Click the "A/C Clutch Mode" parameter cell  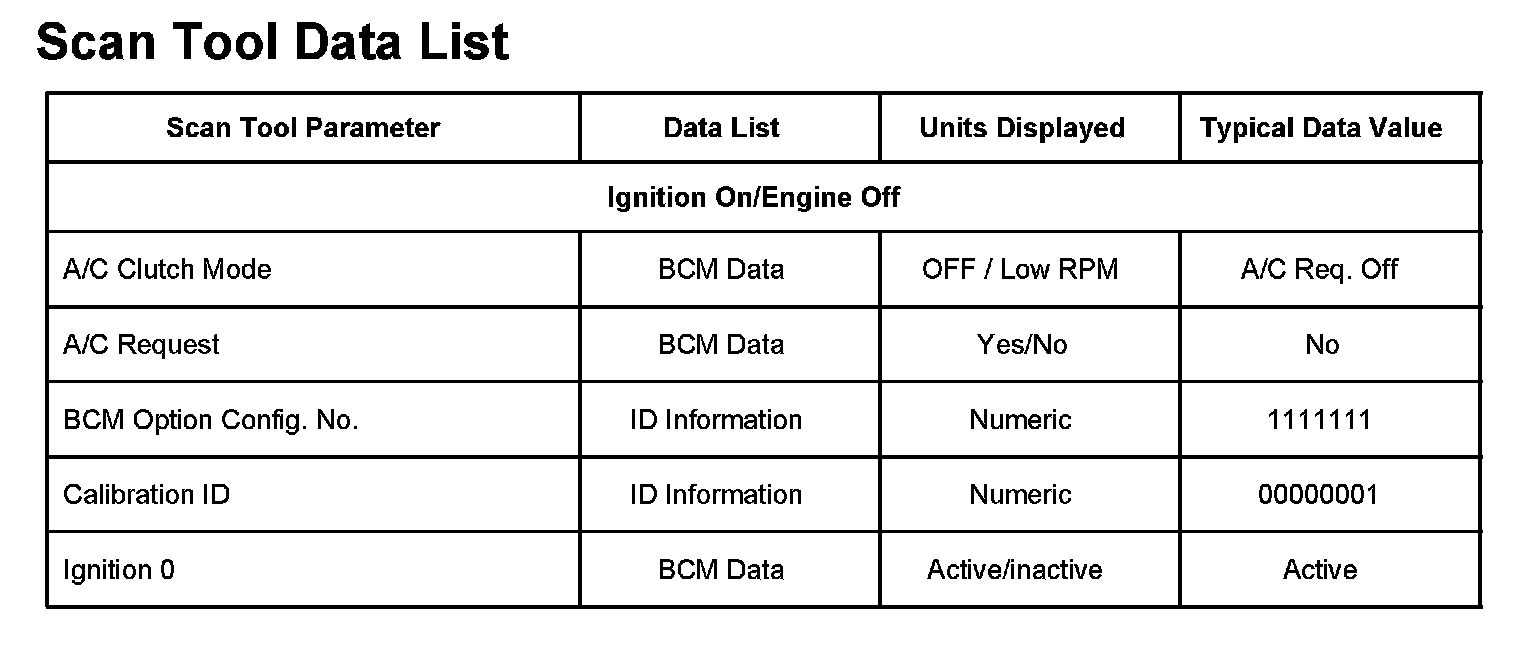(x=167, y=270)
